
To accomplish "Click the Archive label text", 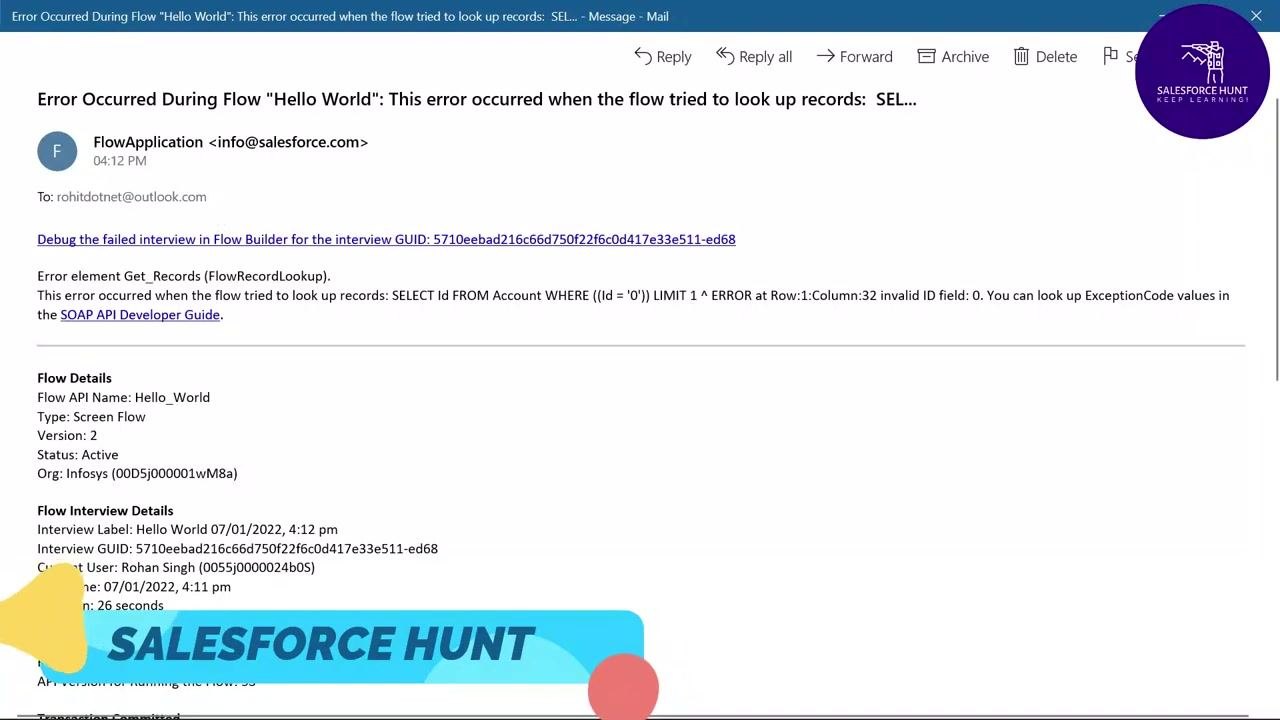I will pos(965,57).
